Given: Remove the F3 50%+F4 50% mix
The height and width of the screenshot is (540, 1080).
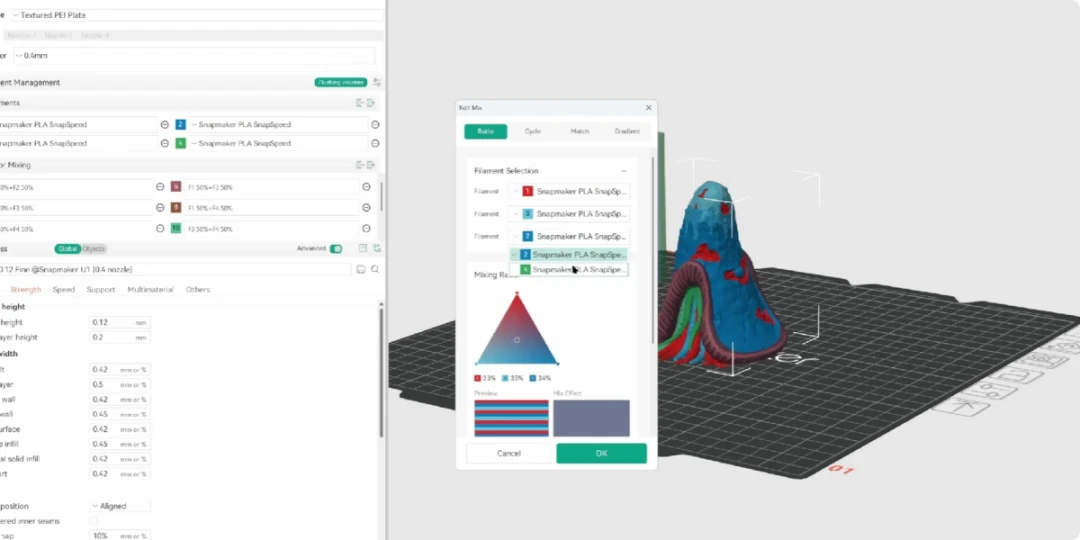Looking at the screenshot, I should pos(366,229).
